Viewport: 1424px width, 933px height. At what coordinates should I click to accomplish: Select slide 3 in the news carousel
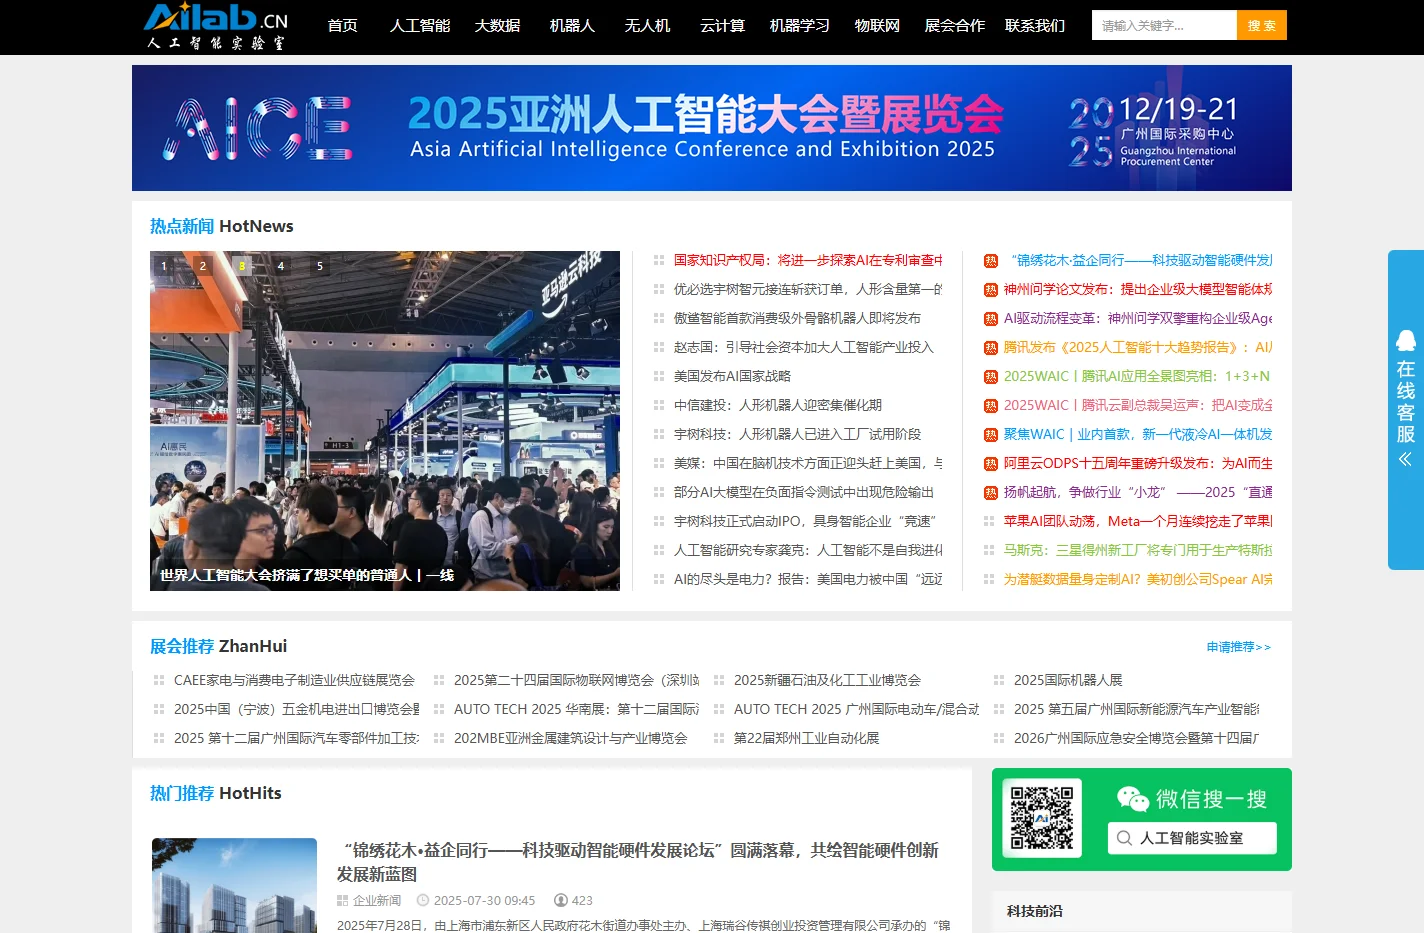pyautogui.click(x=242, y=266)
